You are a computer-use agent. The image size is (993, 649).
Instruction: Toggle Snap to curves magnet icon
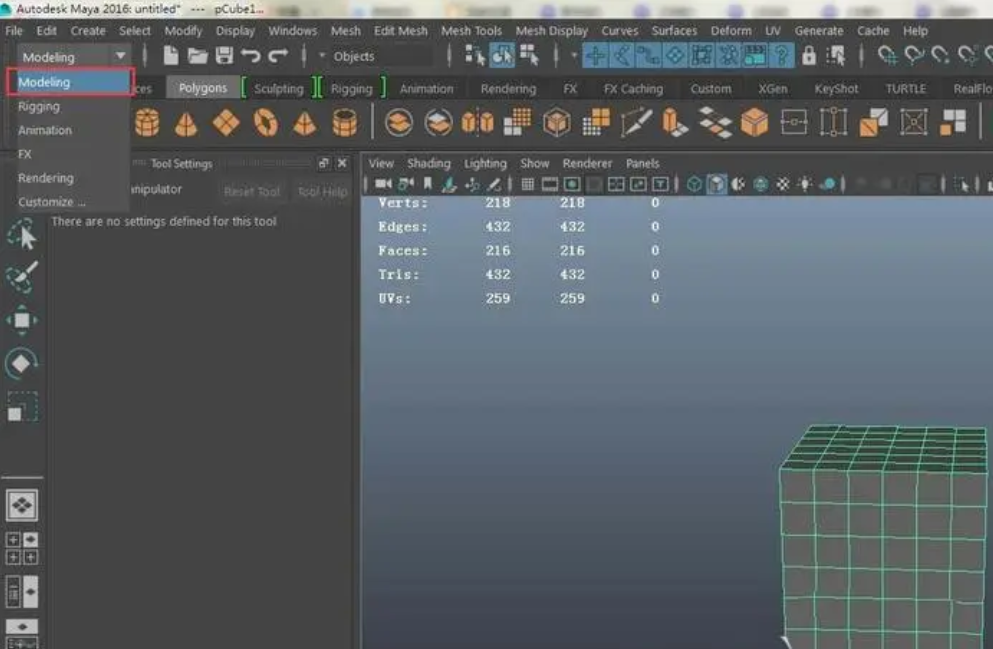click(914, 56)
